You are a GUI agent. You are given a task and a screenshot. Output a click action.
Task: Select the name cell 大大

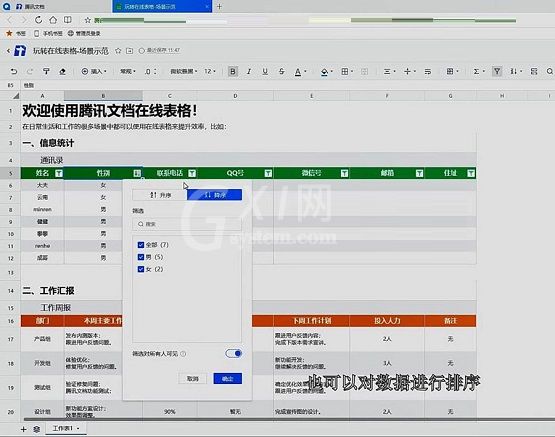click(x=42, y=185)
